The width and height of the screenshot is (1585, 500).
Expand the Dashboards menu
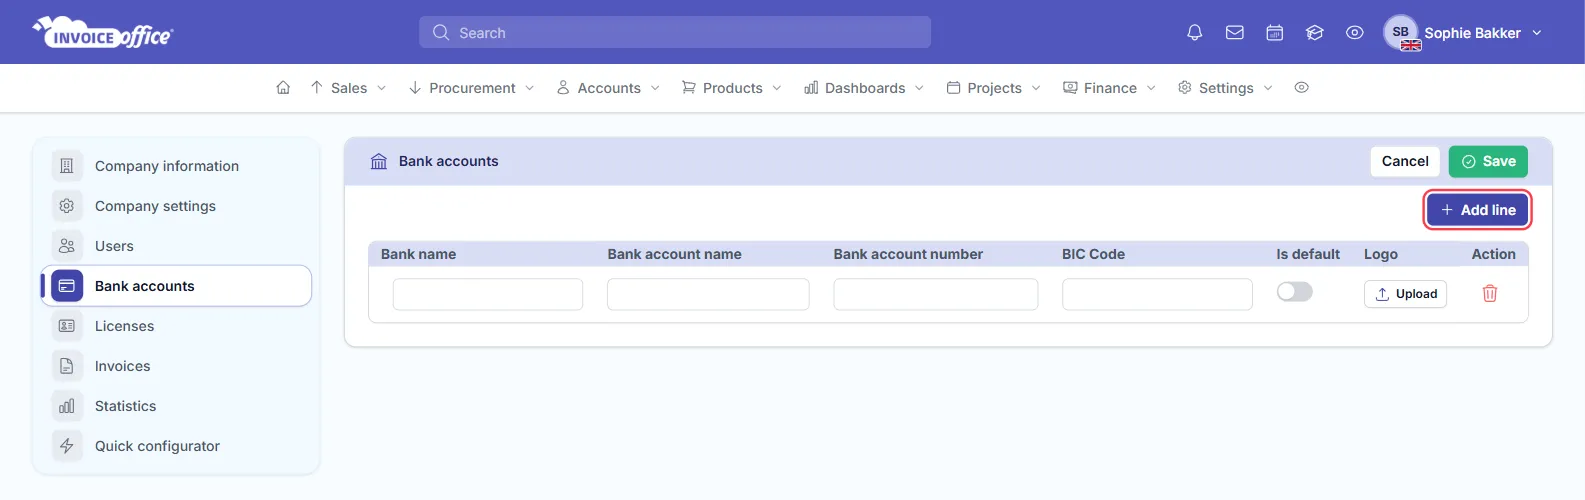click(x=865, y=88)
